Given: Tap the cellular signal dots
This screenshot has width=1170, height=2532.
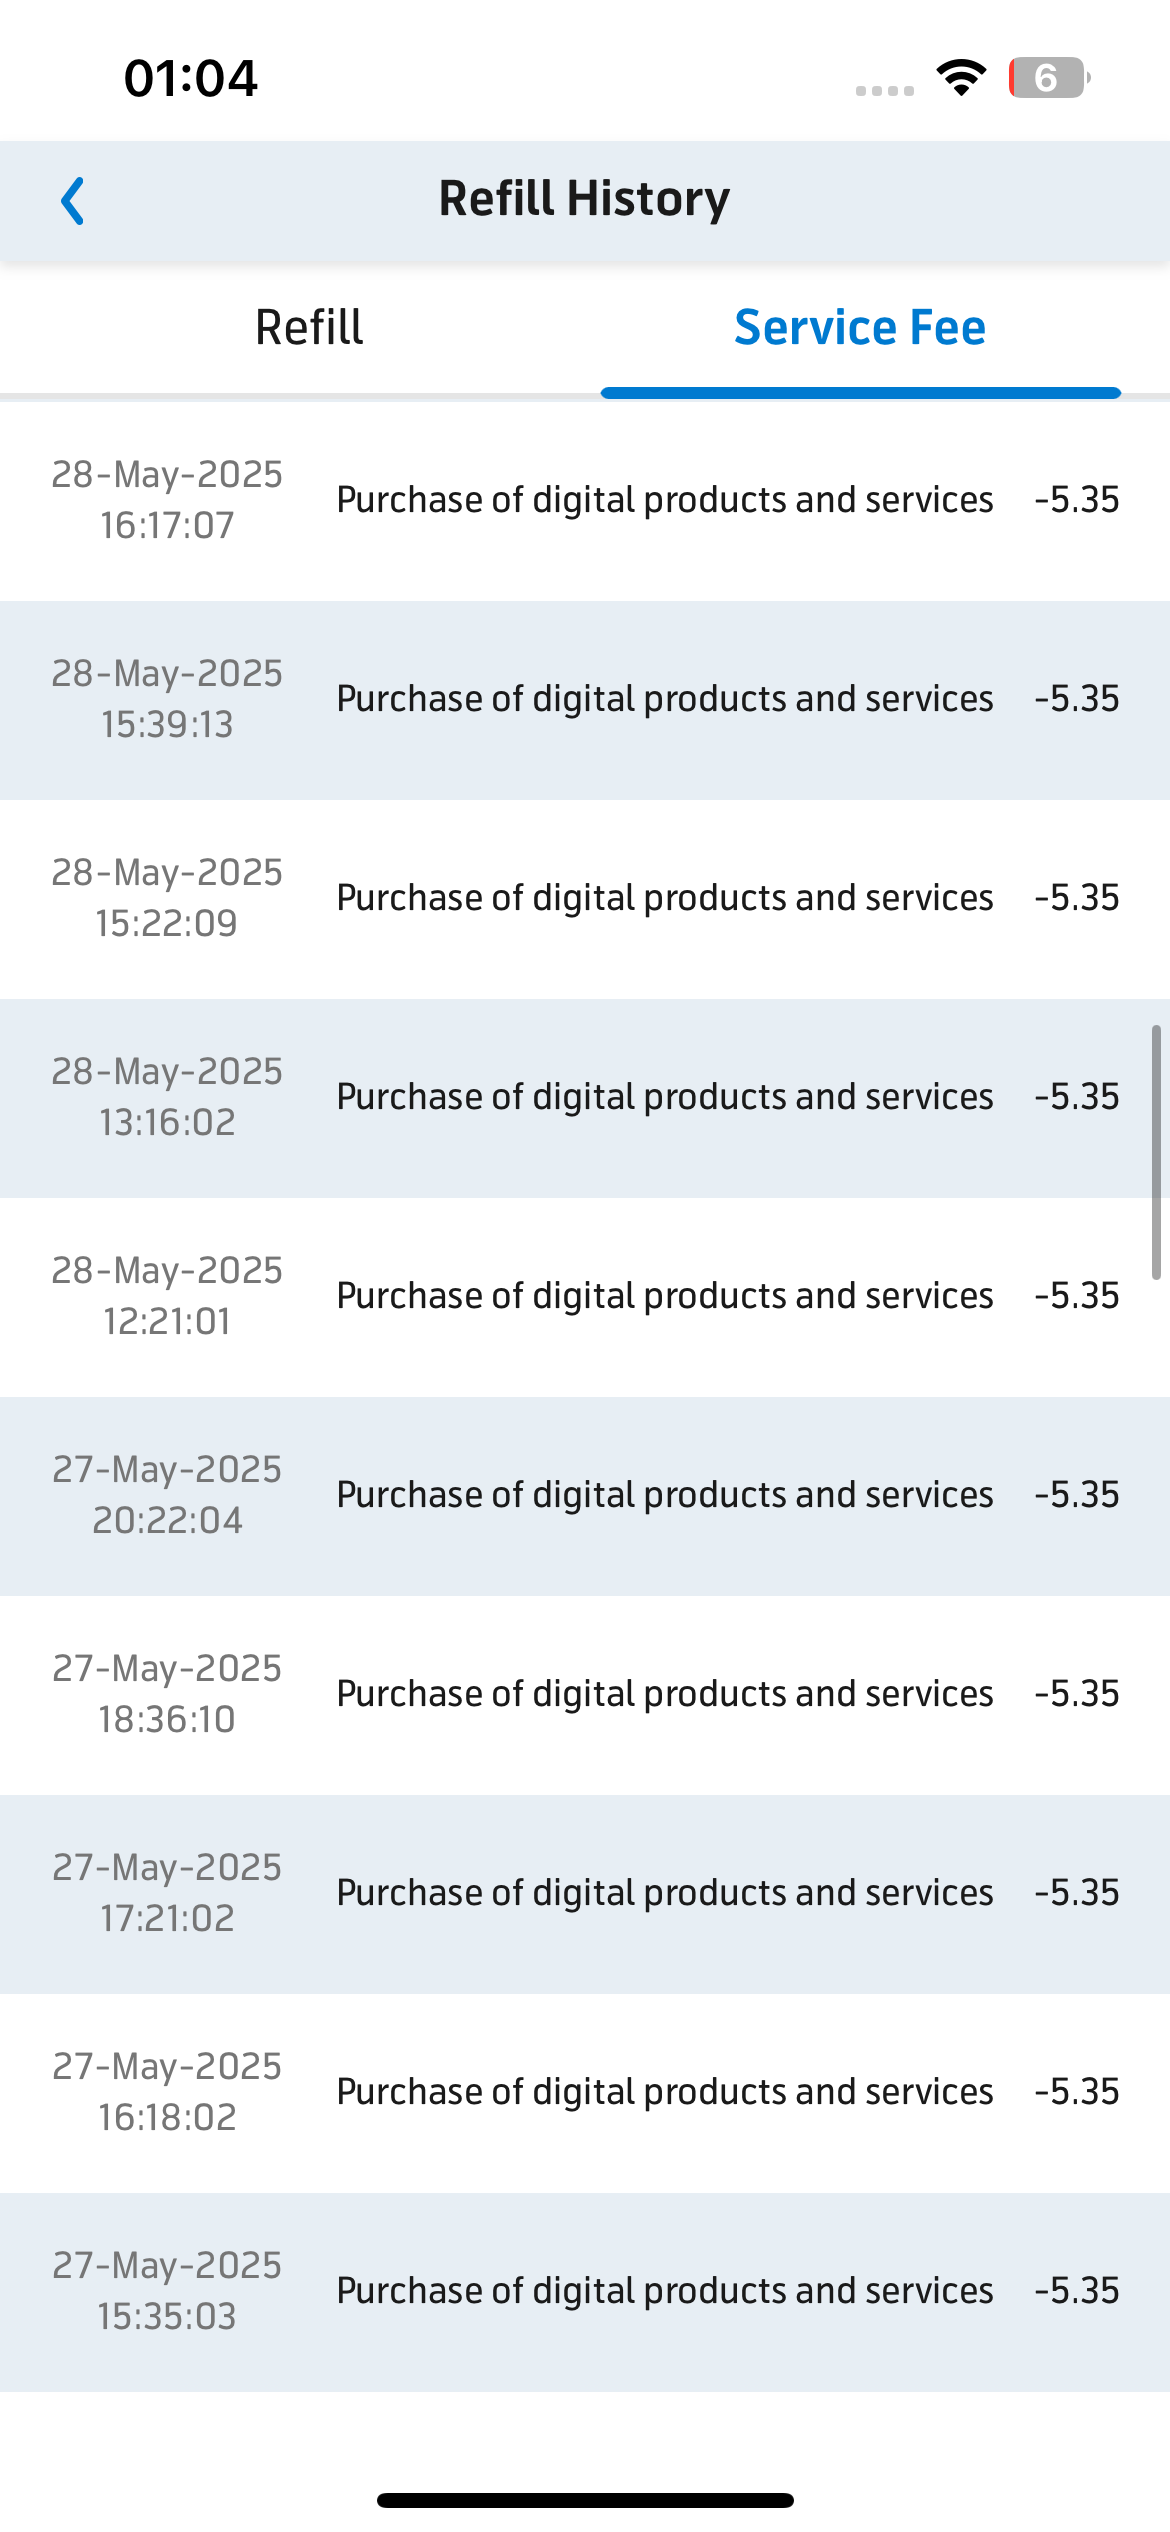Looking at the screenshot, I should (885, 90).
